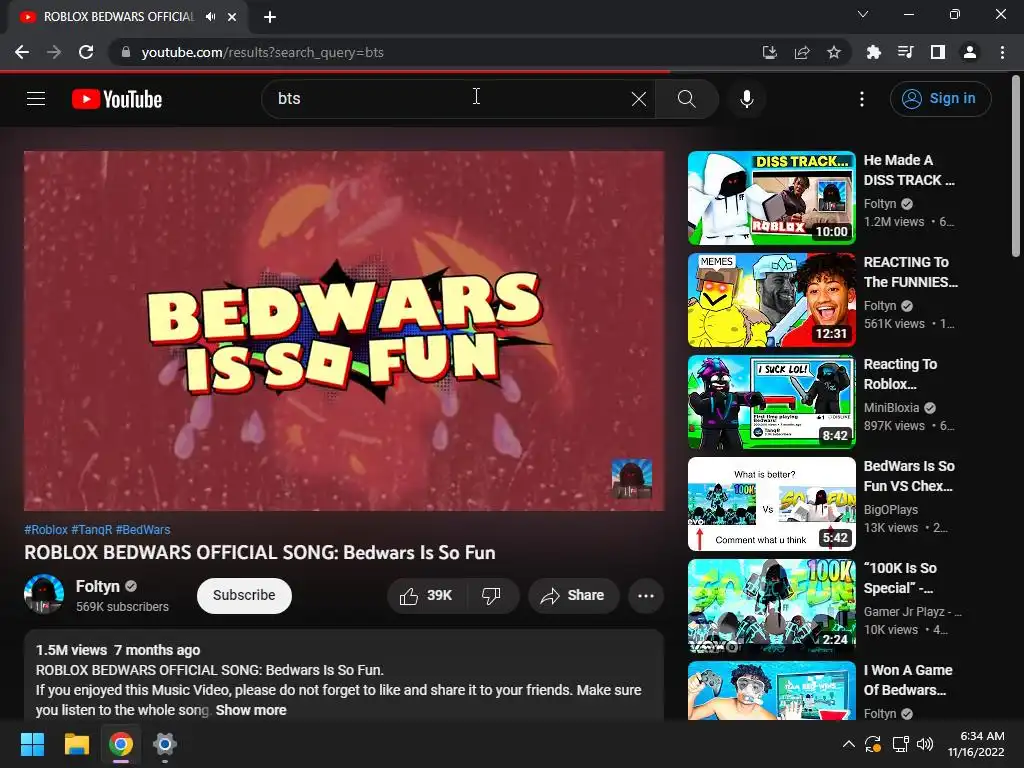Close the ROBLOX BEDWARS tab
Viewport: 1024px width, 768px height.
[x=232, y=17]
